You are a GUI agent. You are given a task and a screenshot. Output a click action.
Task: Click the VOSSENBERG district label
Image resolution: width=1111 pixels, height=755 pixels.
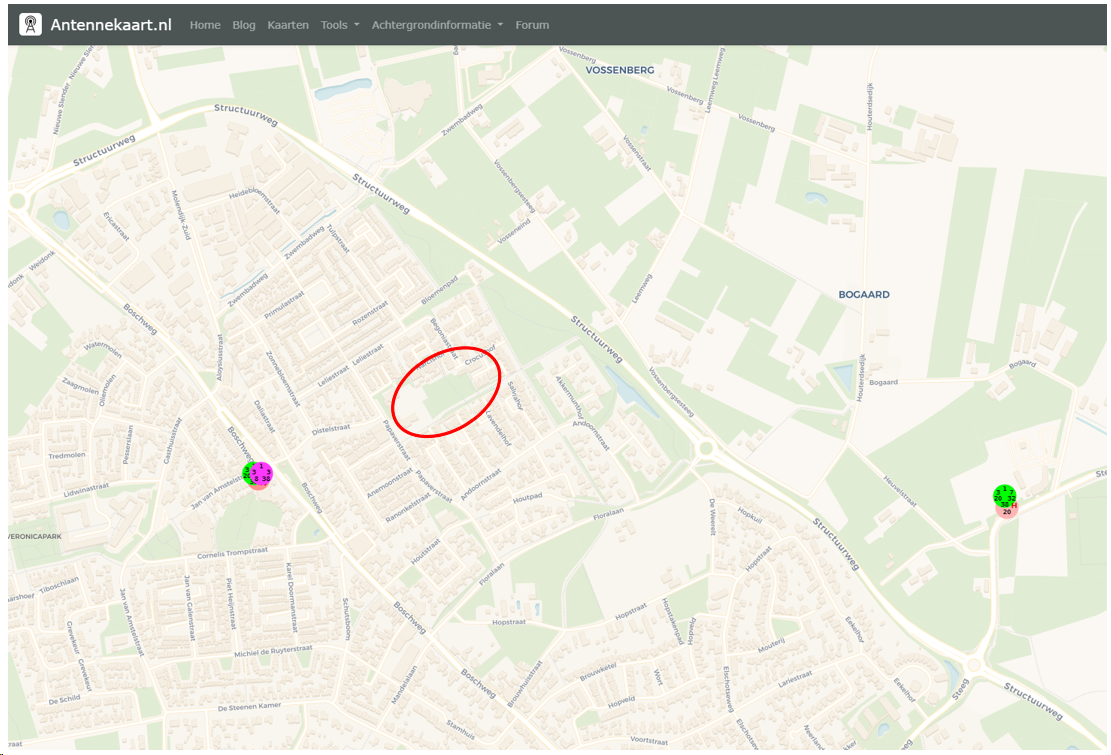click(x=620, y=70)
